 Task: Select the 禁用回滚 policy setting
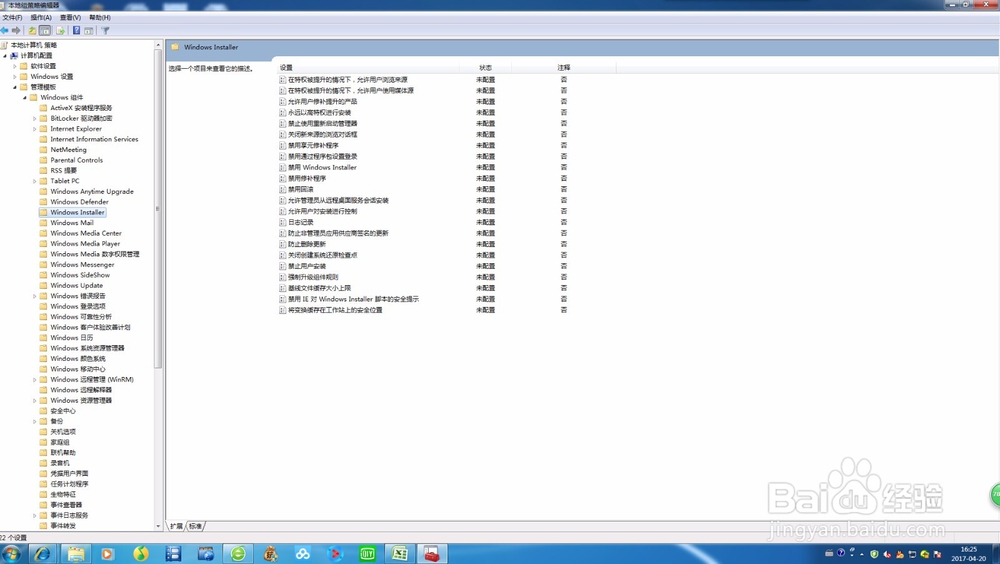pos(300,189)
